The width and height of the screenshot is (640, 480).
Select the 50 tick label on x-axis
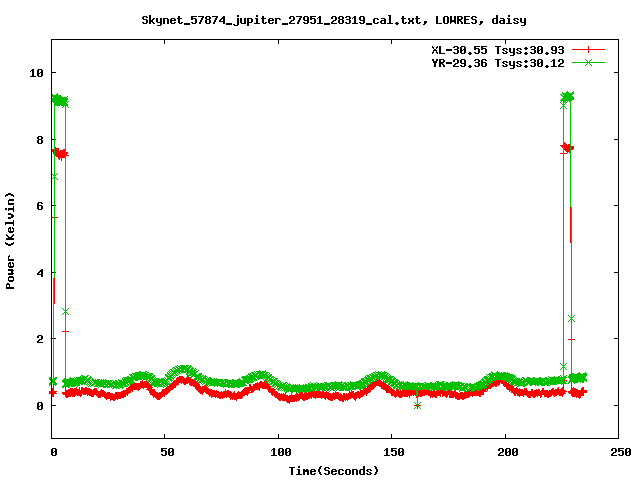pos(166,452)
